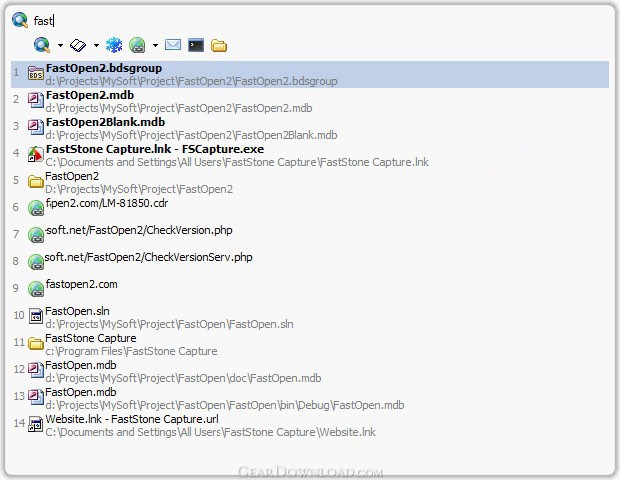The height and width of the screenshot is (480, 620).
Task: Select the FastOpen2 folder result
Action: [x=310, y=182]
